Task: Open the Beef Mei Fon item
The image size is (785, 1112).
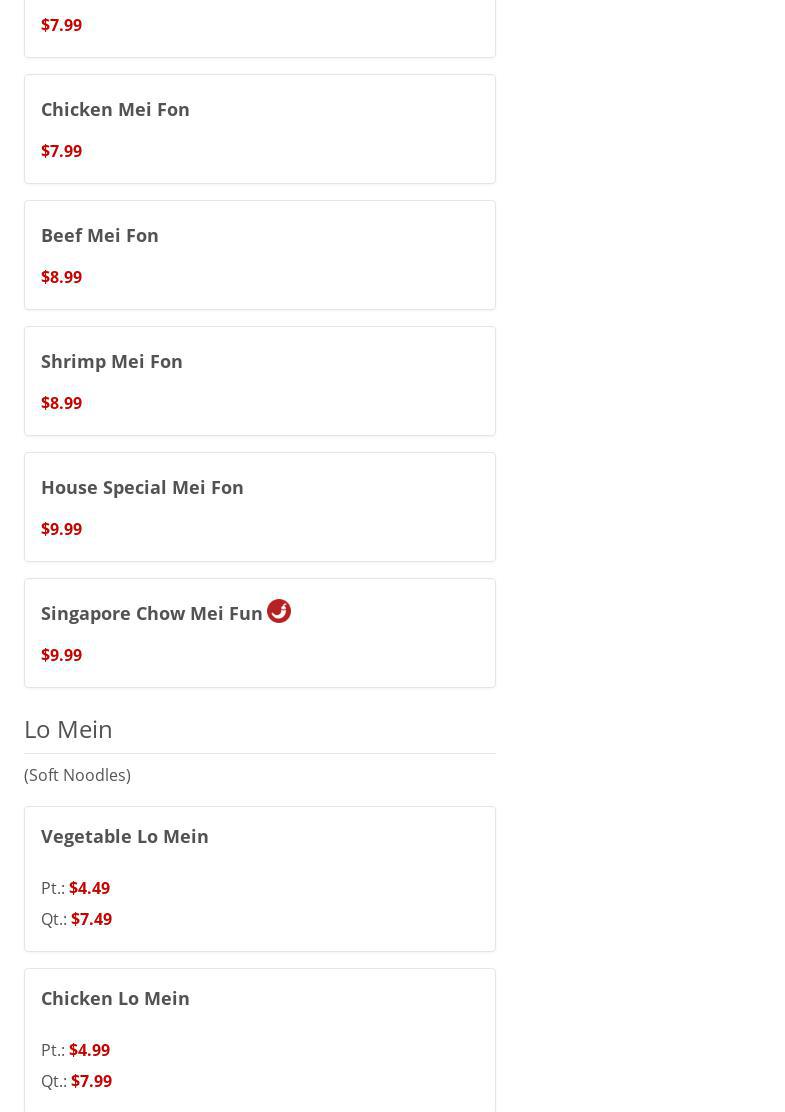Action: [x=100, y=235]
